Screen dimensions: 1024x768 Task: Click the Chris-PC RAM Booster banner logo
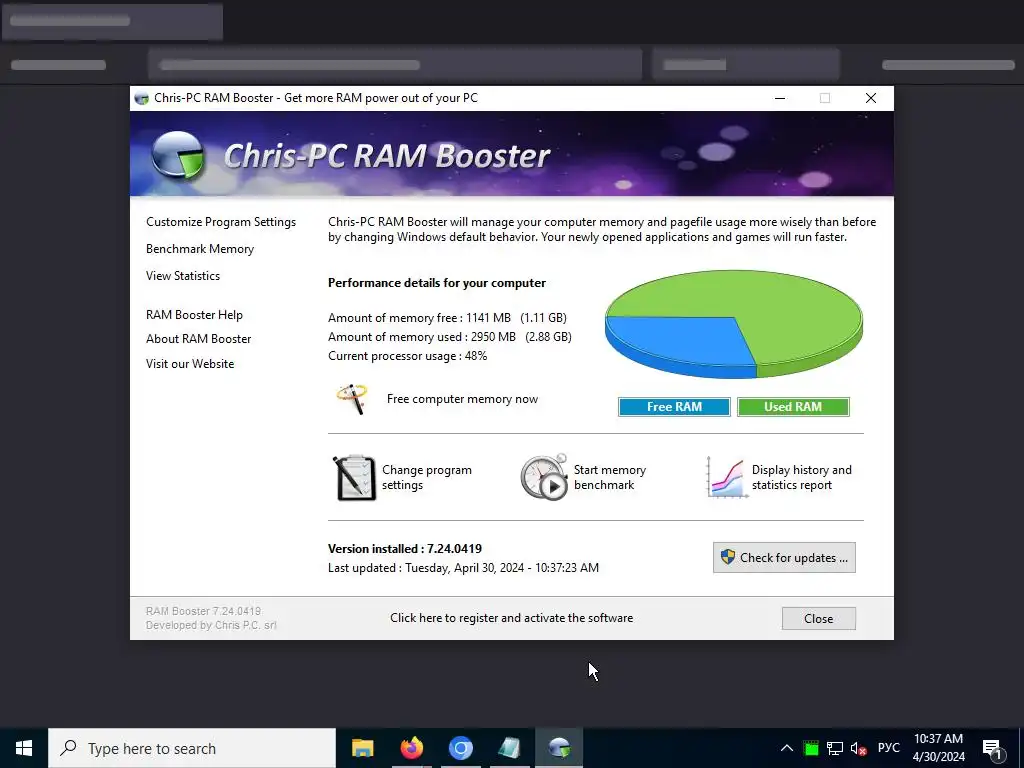pos(178,155)
